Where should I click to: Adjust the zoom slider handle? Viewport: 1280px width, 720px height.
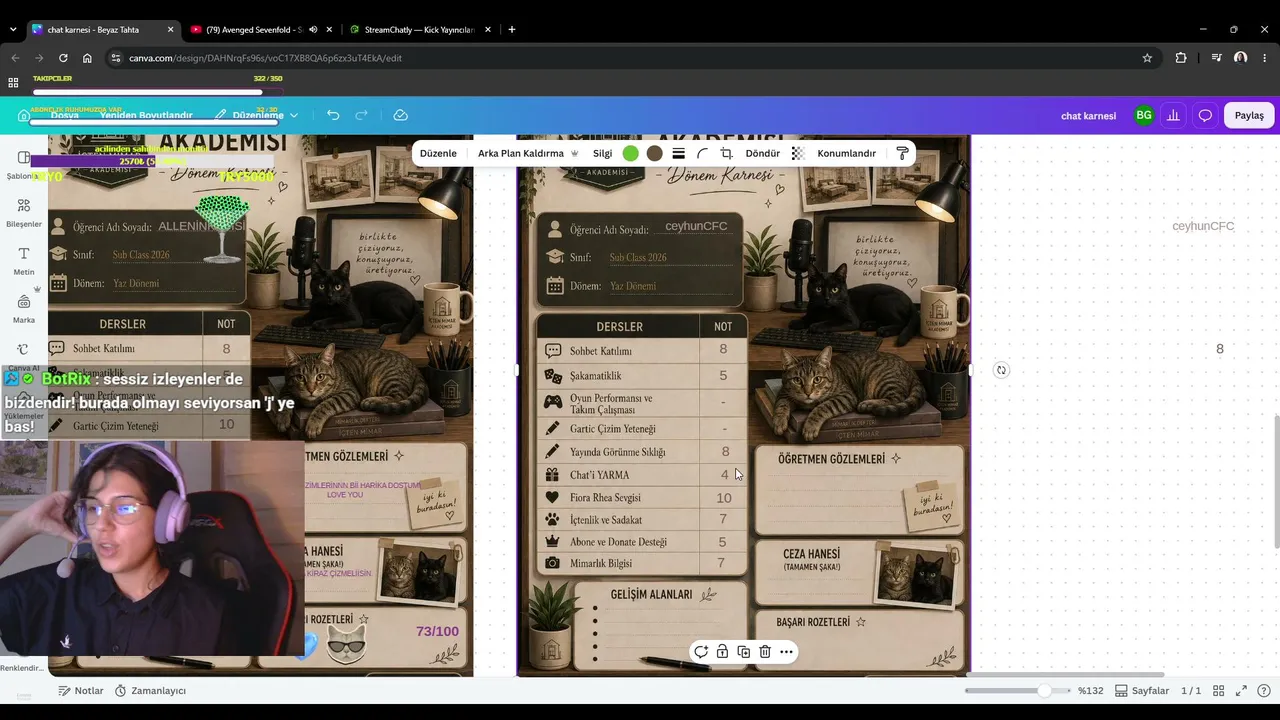1044,691
